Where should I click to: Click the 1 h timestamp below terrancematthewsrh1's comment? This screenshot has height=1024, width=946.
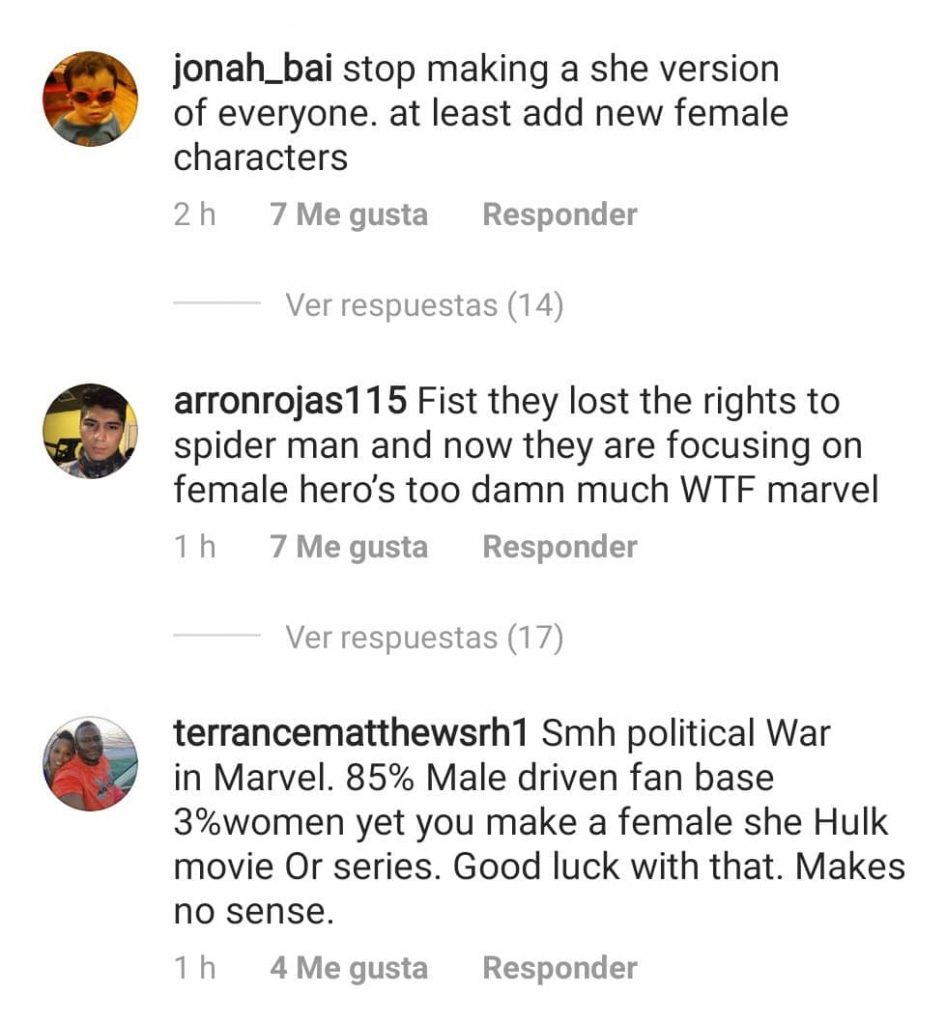195,968
